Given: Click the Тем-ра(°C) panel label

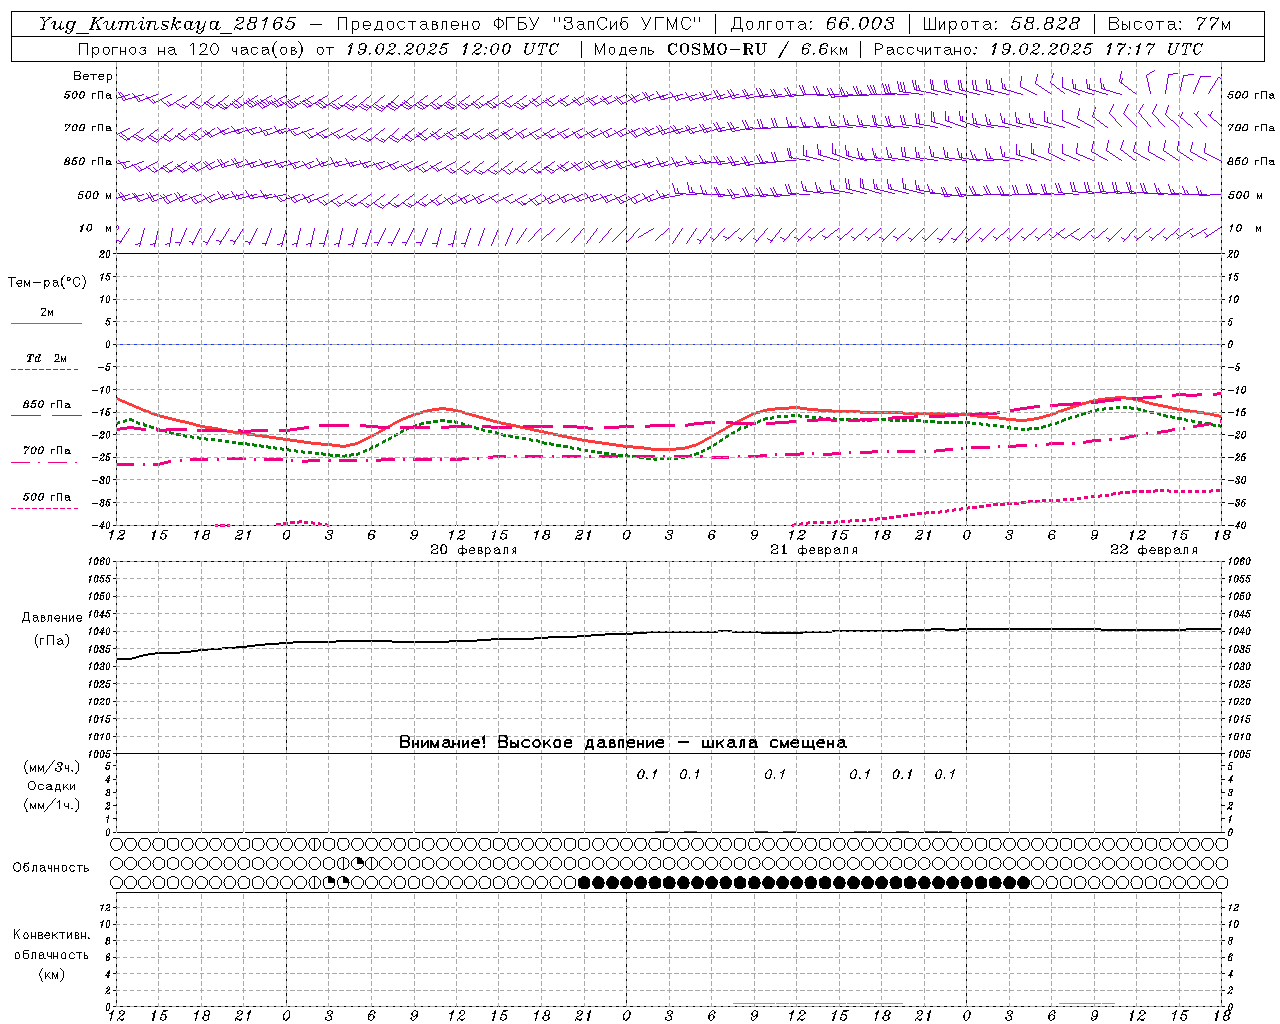Looking at the screenshot, I should pyautogui.click(x=47, y=283).
